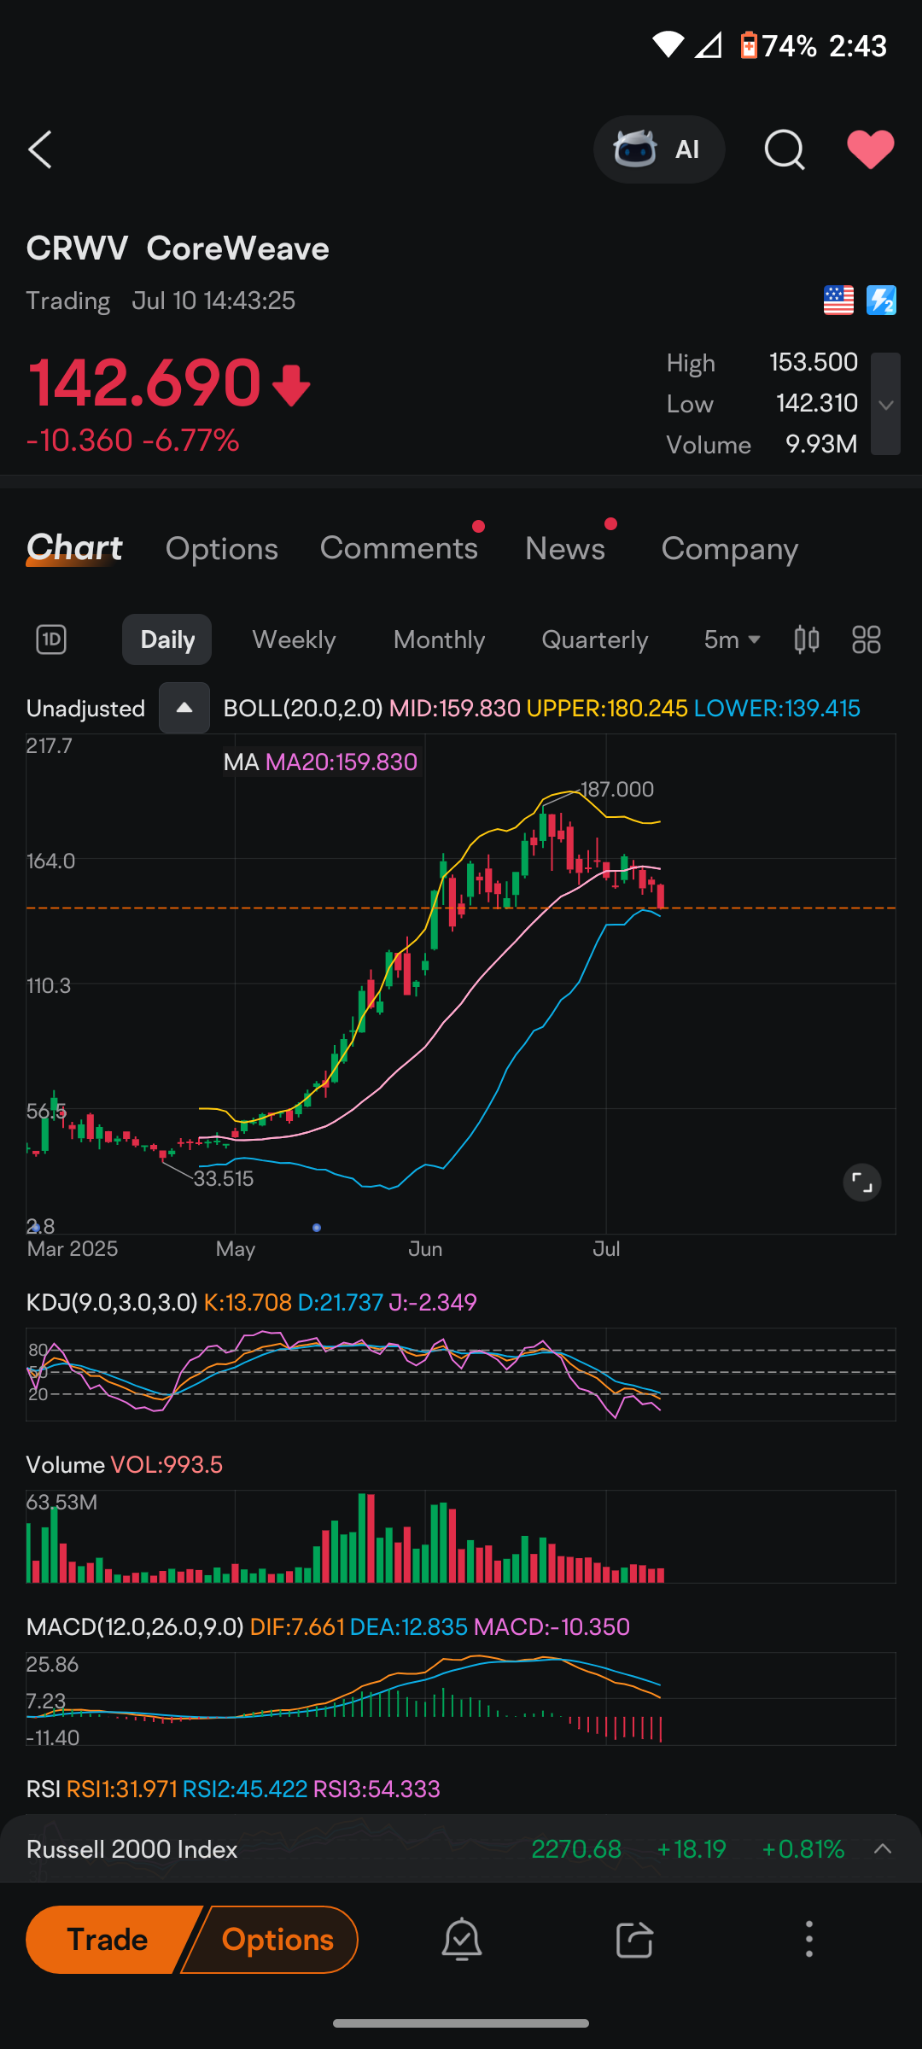This screenshot has width=922, height=2049.
Task: Open the chart layout grid icon
Action: (866, 639)
